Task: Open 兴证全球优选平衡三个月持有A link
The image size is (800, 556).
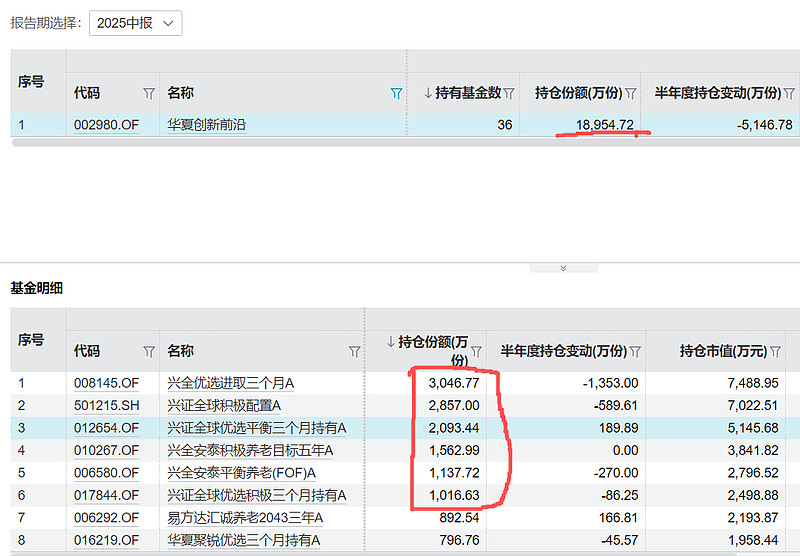Action: point(257,428)
